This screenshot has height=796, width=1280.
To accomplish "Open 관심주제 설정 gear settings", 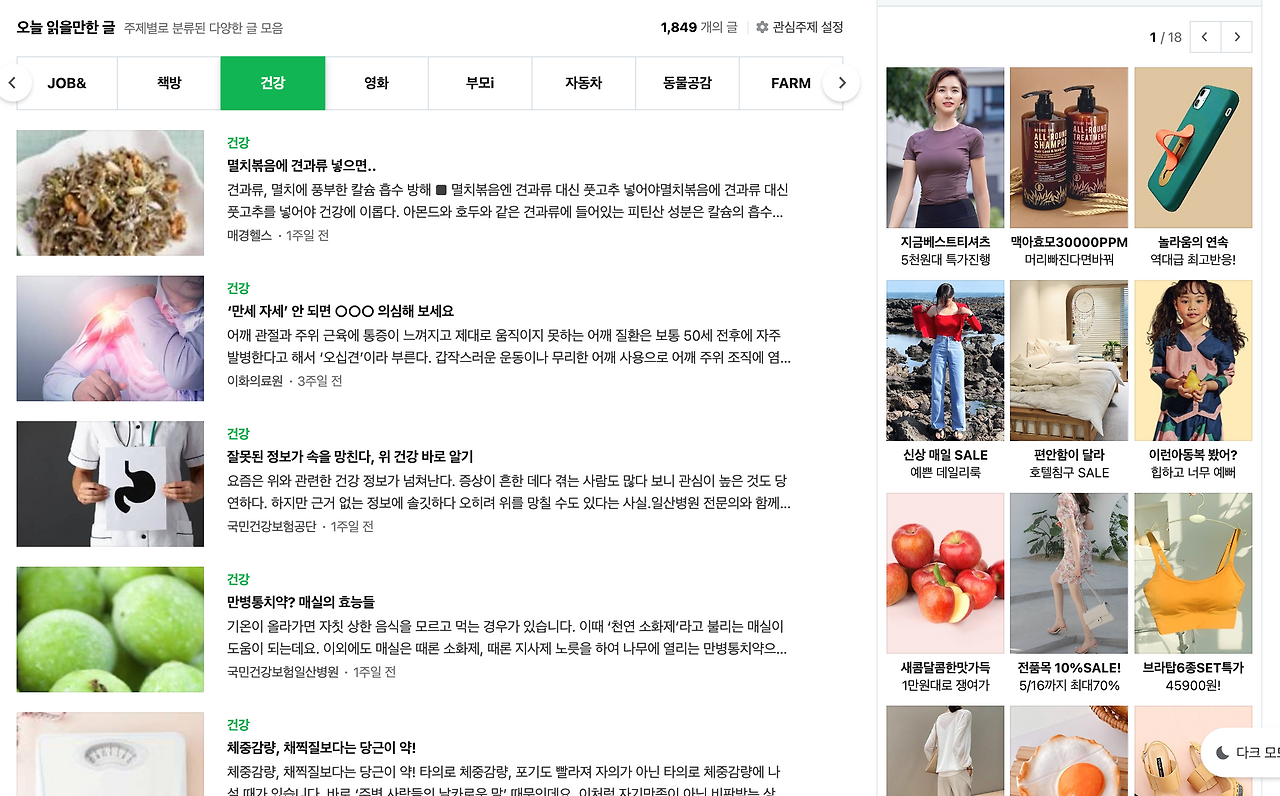I will [x=800, y=27].
